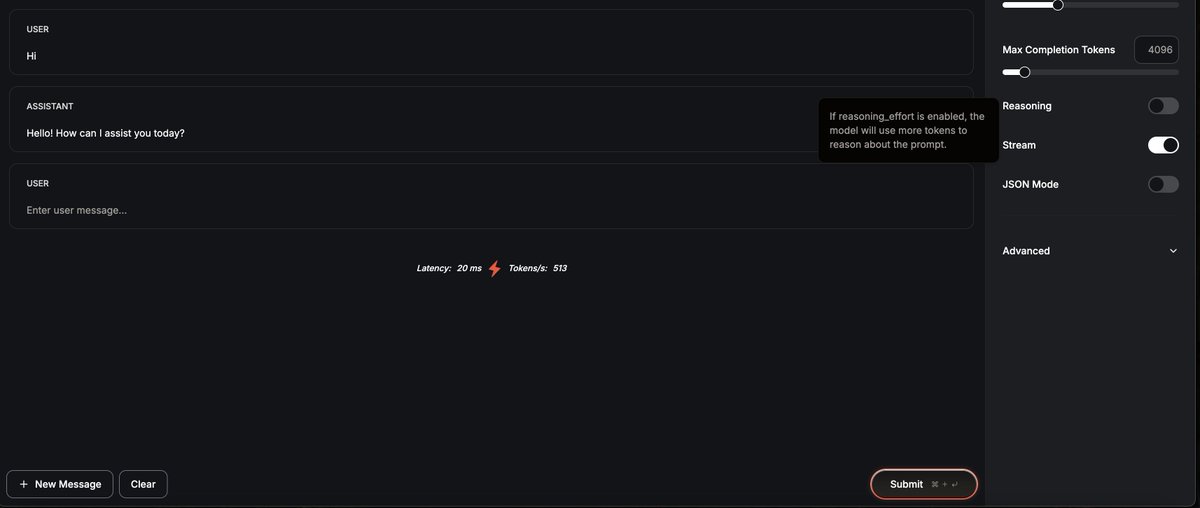Click the USER label above the empty message
The height and width of the screenshot is (508, 1200).
(x=38, y=184)
